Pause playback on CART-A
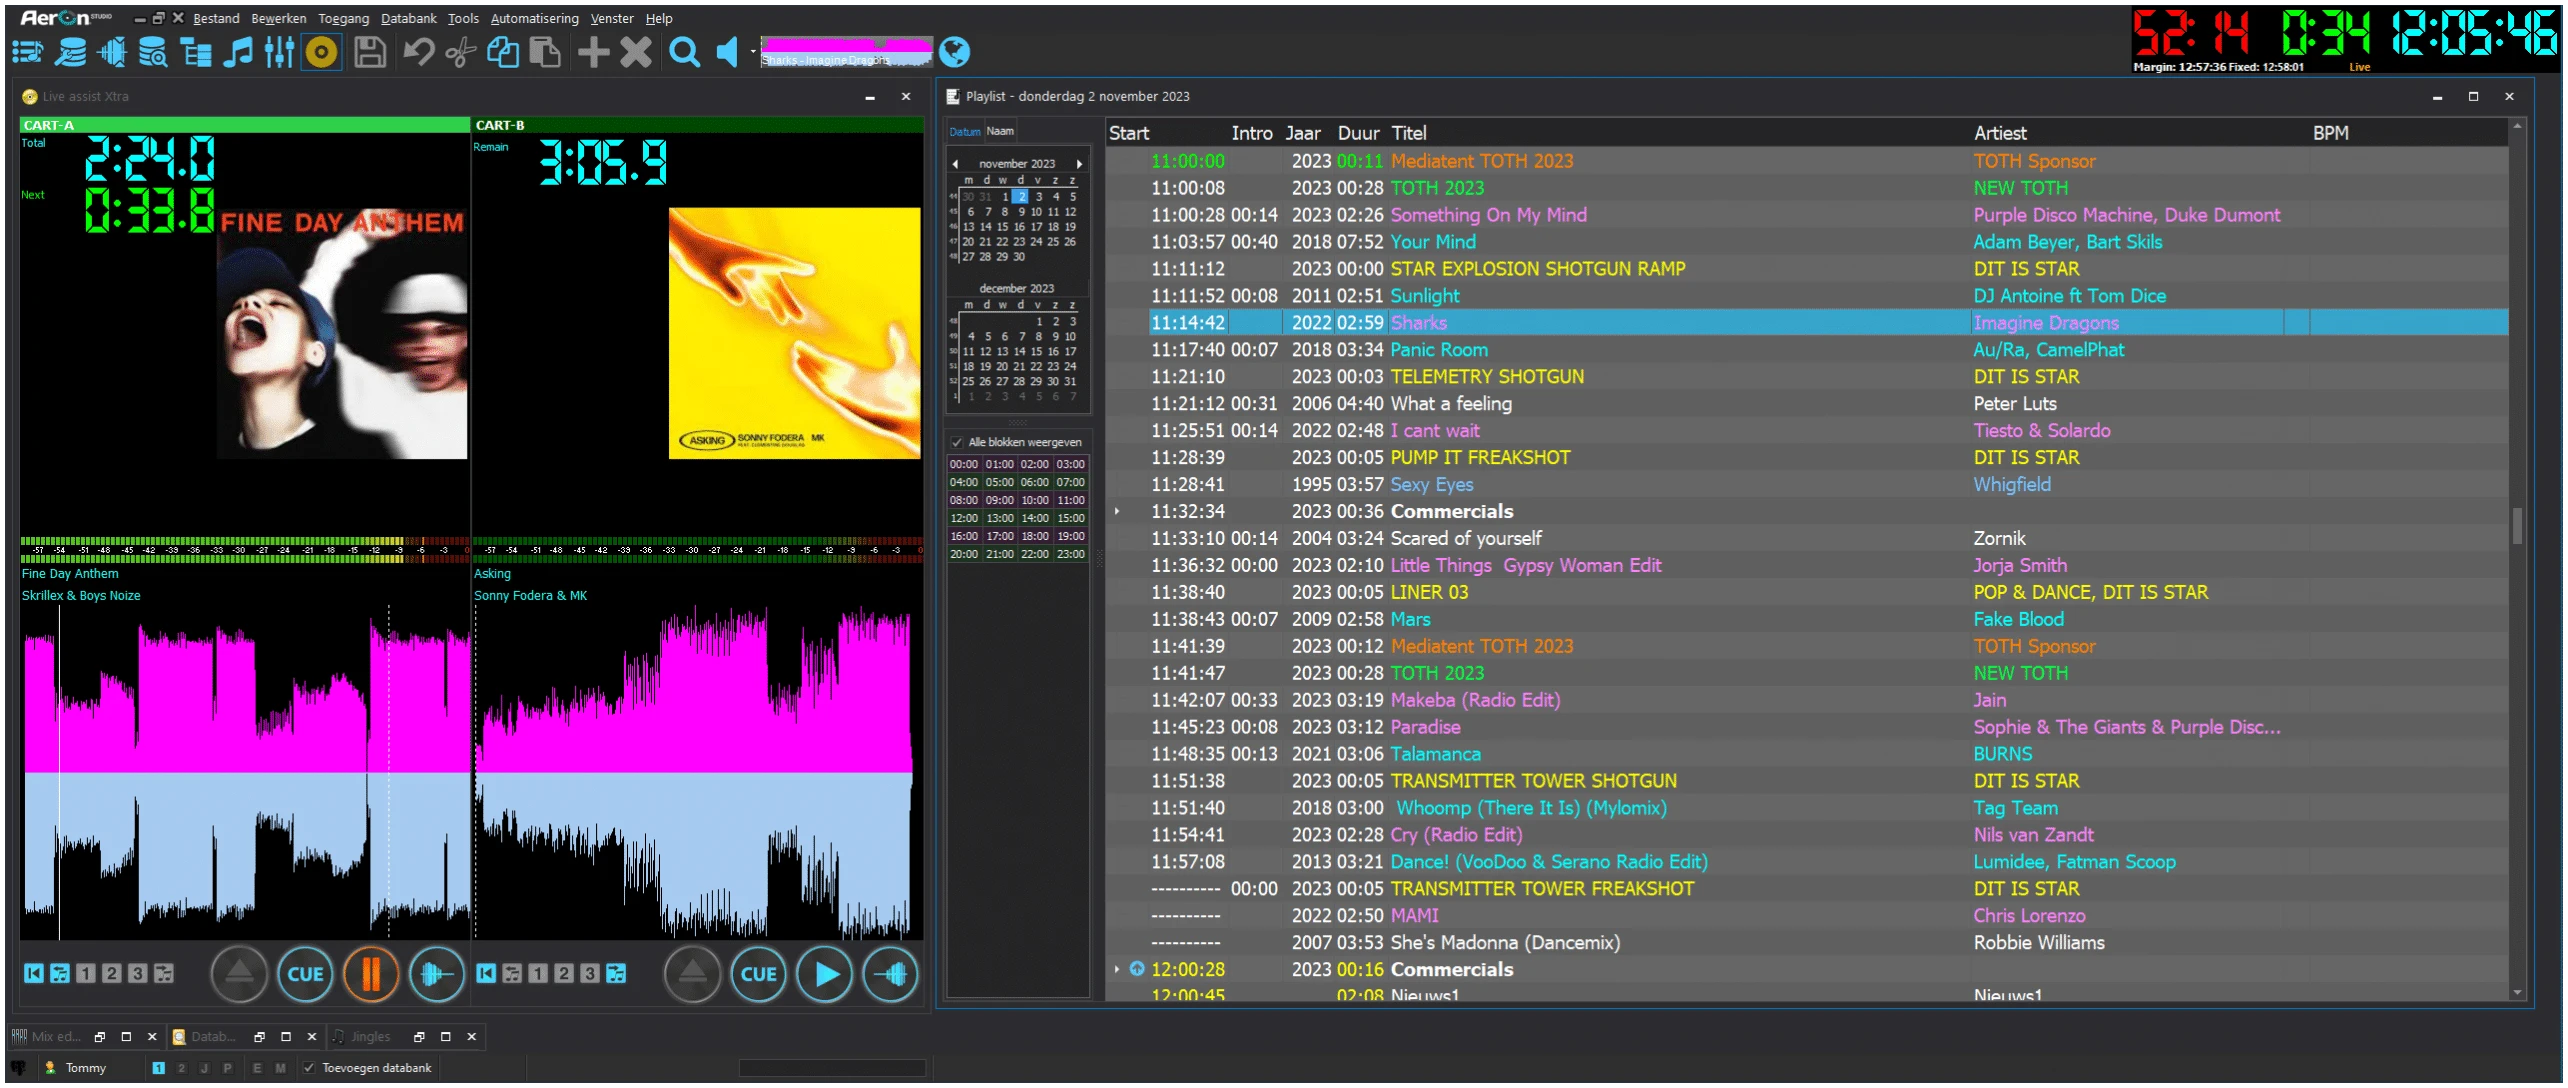The width and height of the screenshot is (2568, 1088). coord(370,973)
